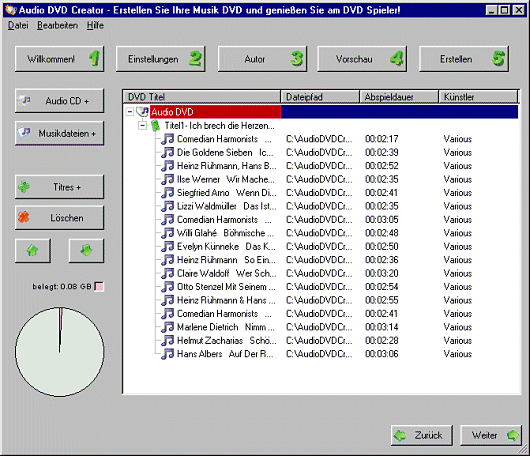The height and width of the screenshot is (456, 530).
Task: Click the Weiter button
Action: (491, 435)
